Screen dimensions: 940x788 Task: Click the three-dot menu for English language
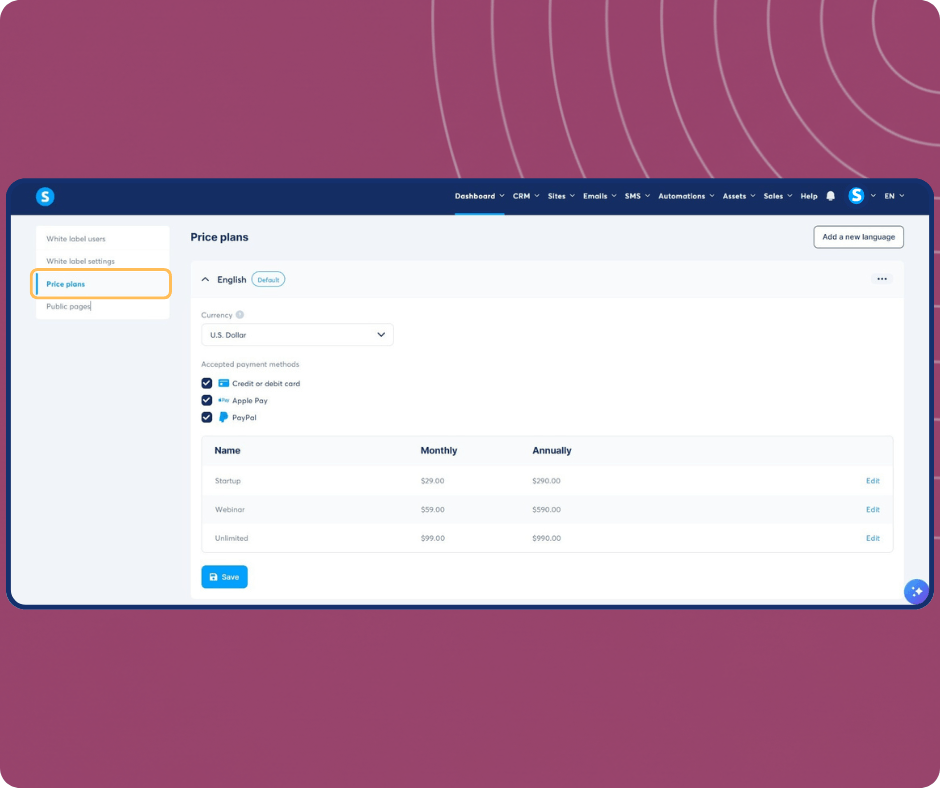[x=881, y=279]
